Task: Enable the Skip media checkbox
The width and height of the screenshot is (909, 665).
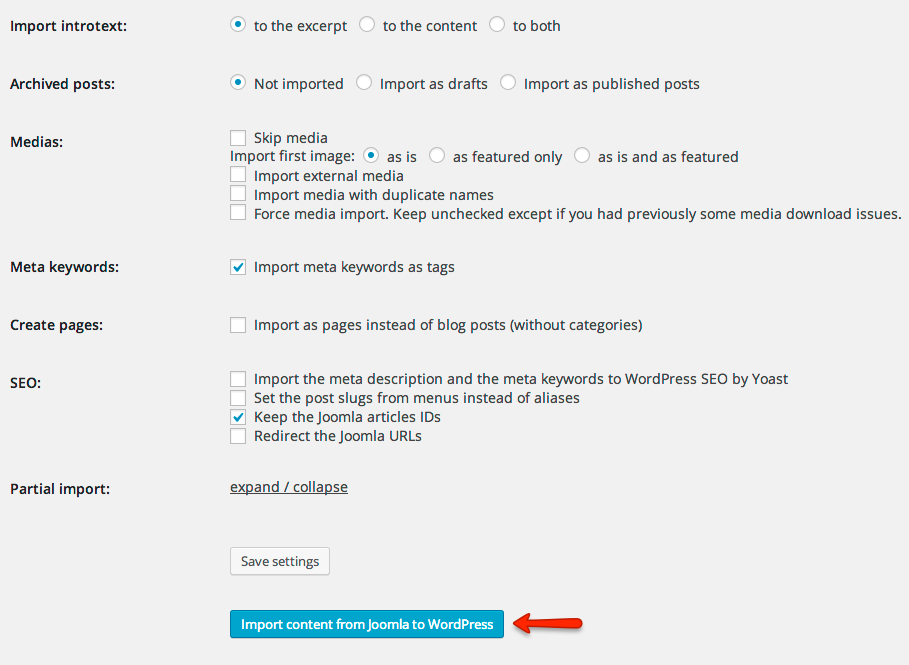Action: pyautogui.click(x=238, y=137)
